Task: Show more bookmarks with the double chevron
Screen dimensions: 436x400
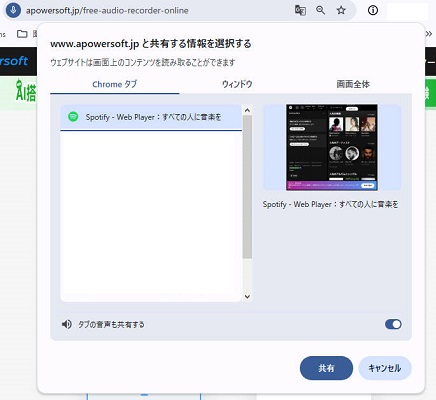Action: (x=429, y=34)
